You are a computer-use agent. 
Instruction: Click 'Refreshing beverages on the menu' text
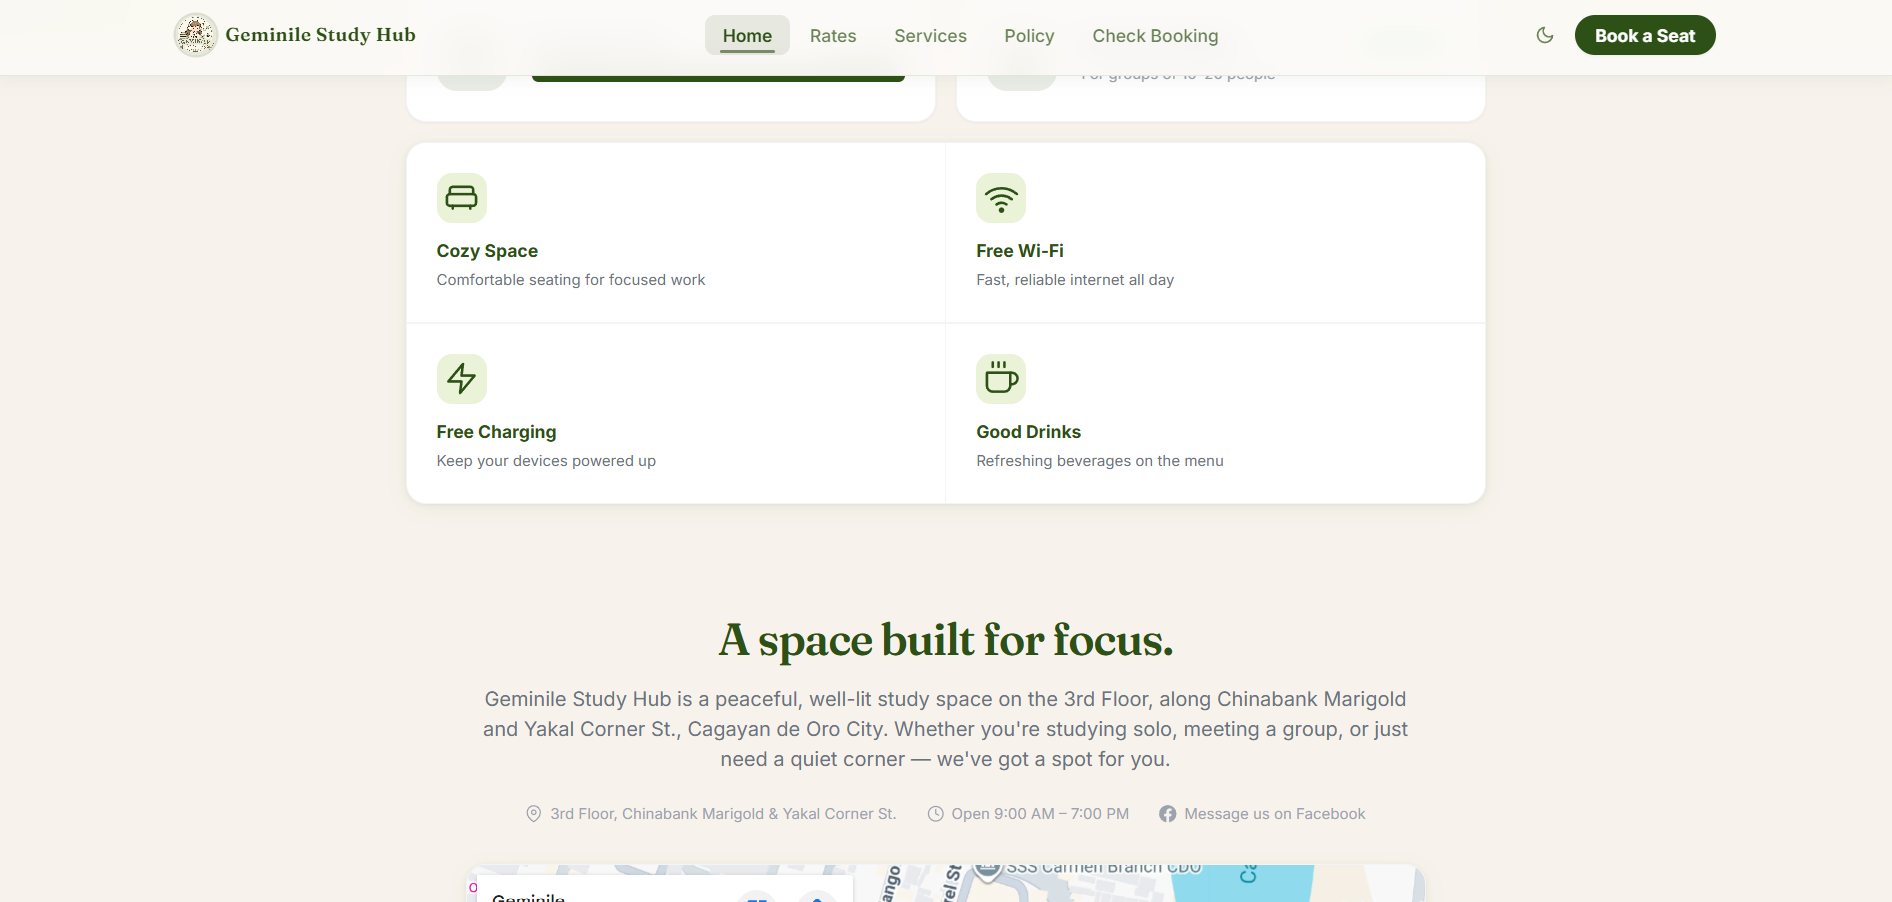[x=1100, y=461]
